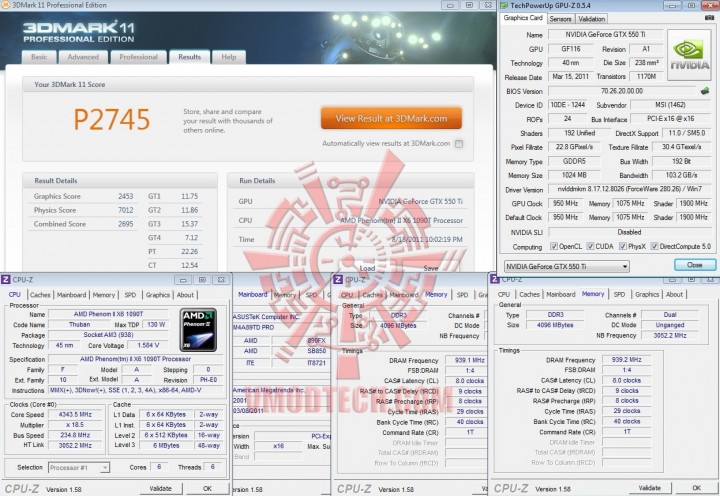Open the Help tab in 3DMark 11
The image size is (720, 496).
229,57
